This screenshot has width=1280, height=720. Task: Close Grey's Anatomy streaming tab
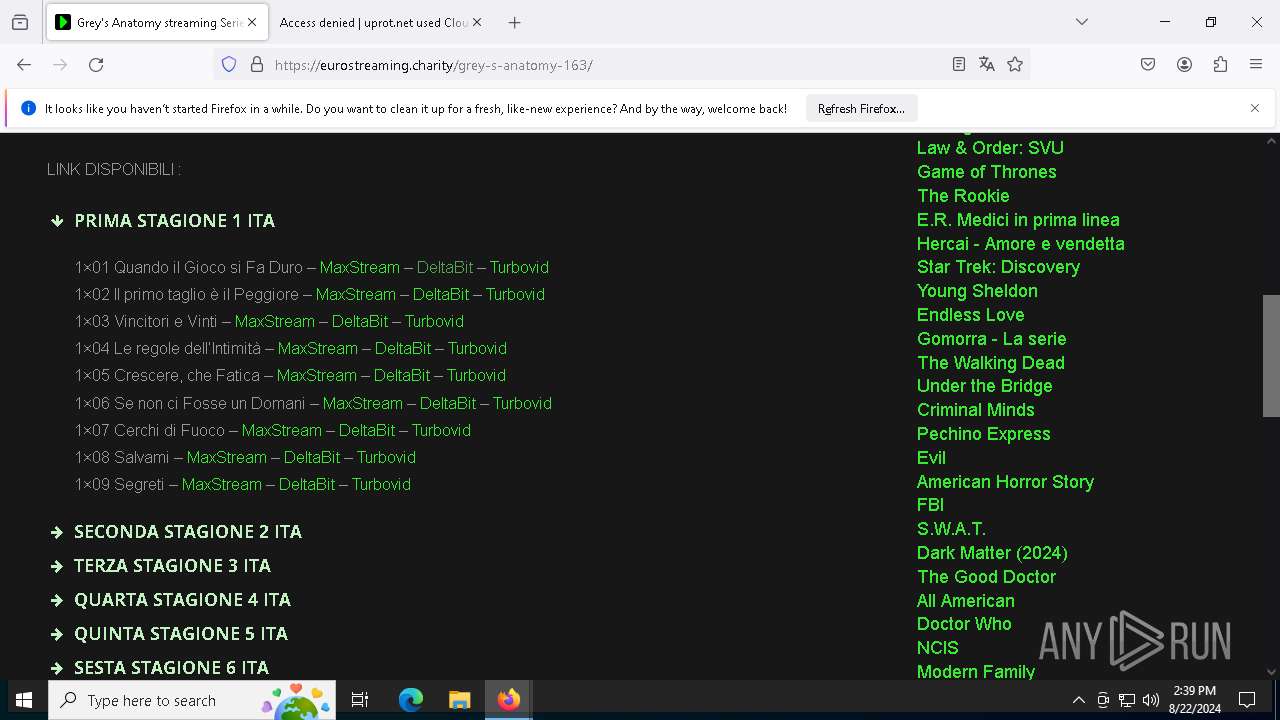tap(251, 22)
